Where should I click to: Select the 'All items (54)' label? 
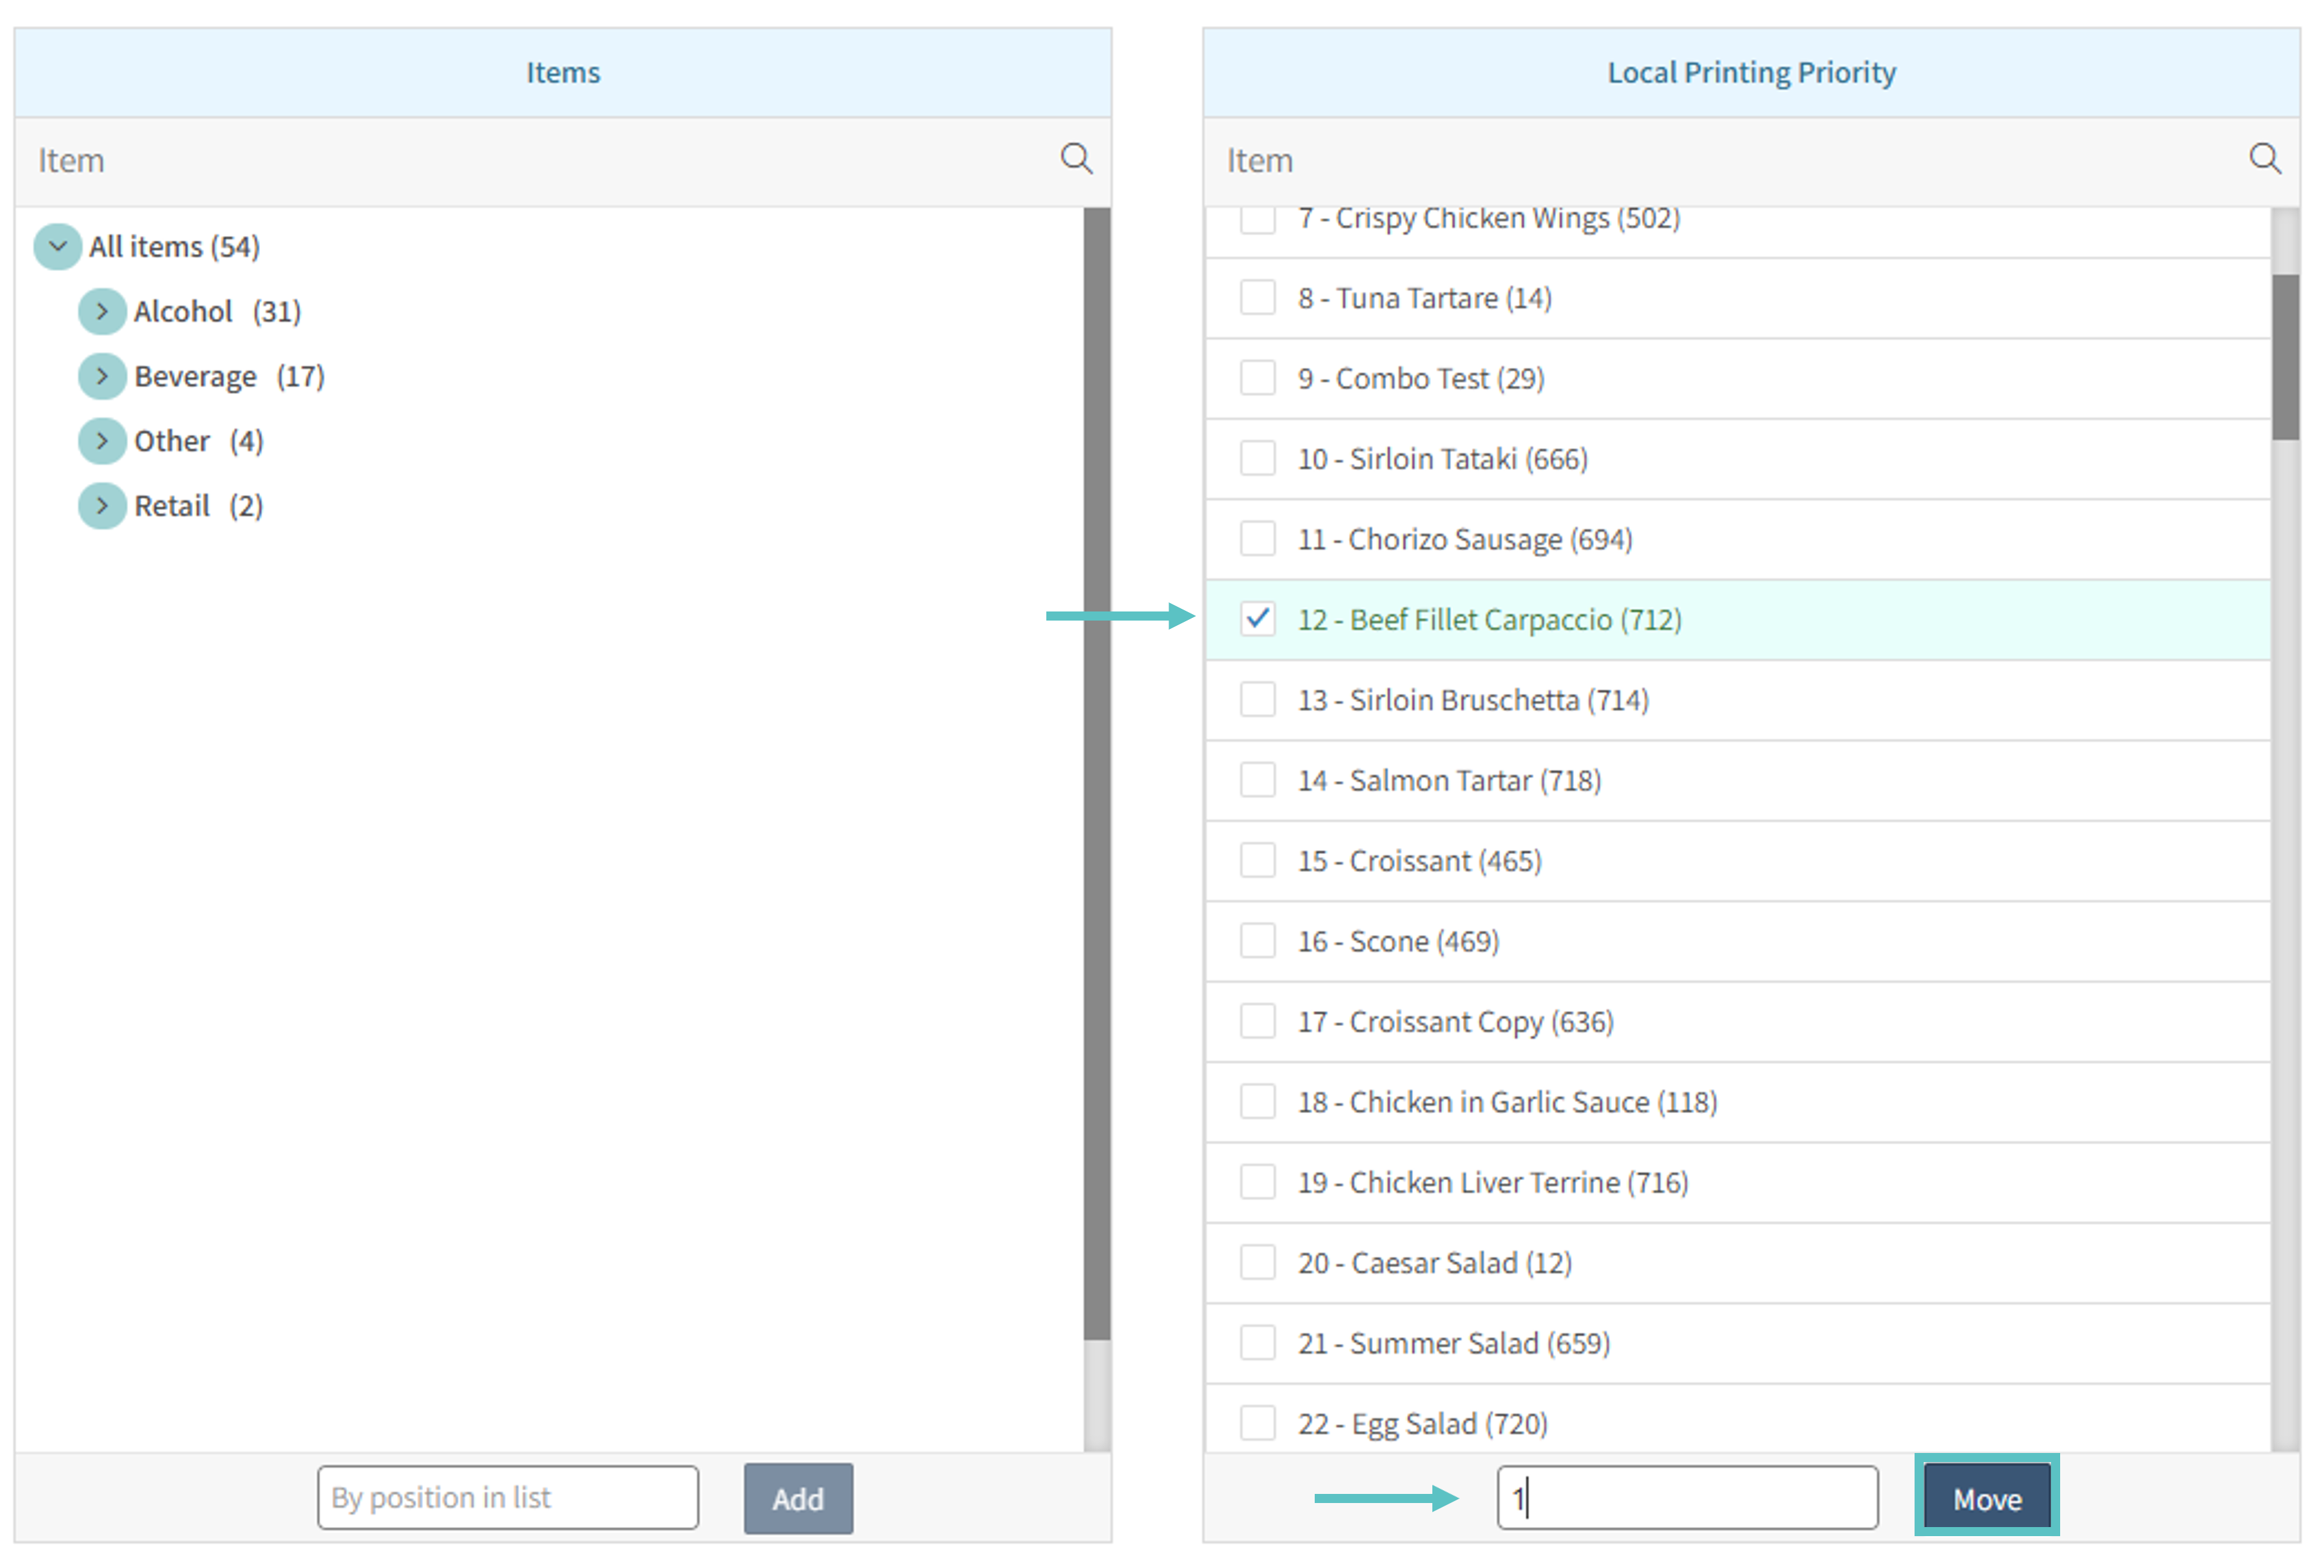174,247
